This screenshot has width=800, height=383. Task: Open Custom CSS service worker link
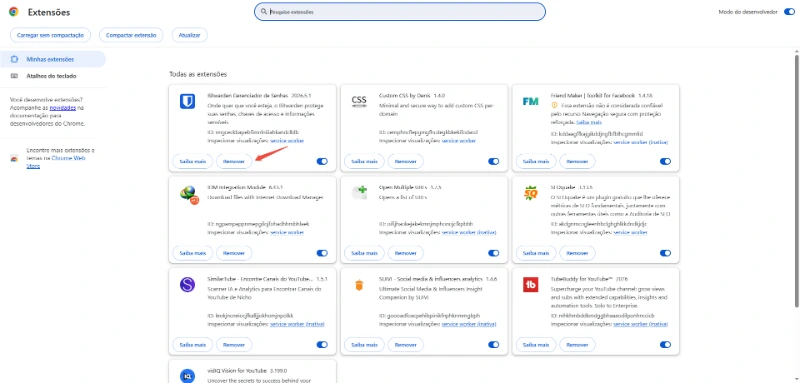(459, 140)
